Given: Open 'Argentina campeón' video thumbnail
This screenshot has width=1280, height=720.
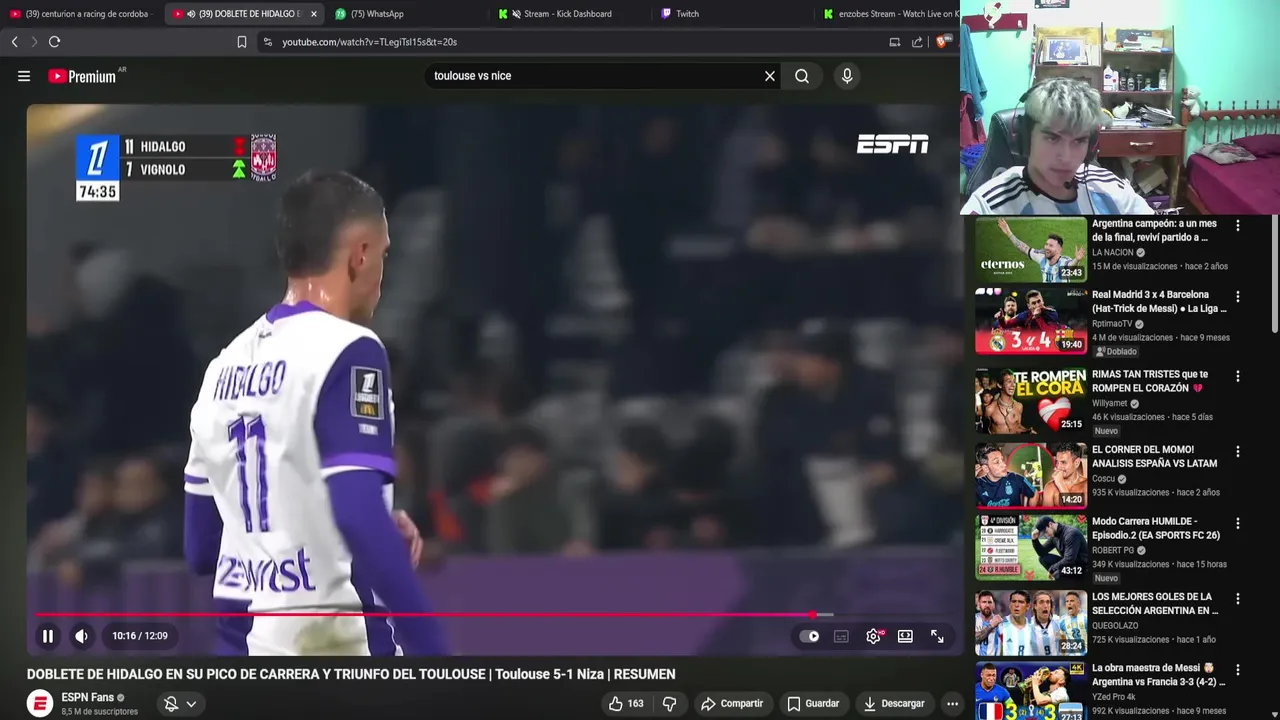Looking at the screenshot, I should point(1031,250).
